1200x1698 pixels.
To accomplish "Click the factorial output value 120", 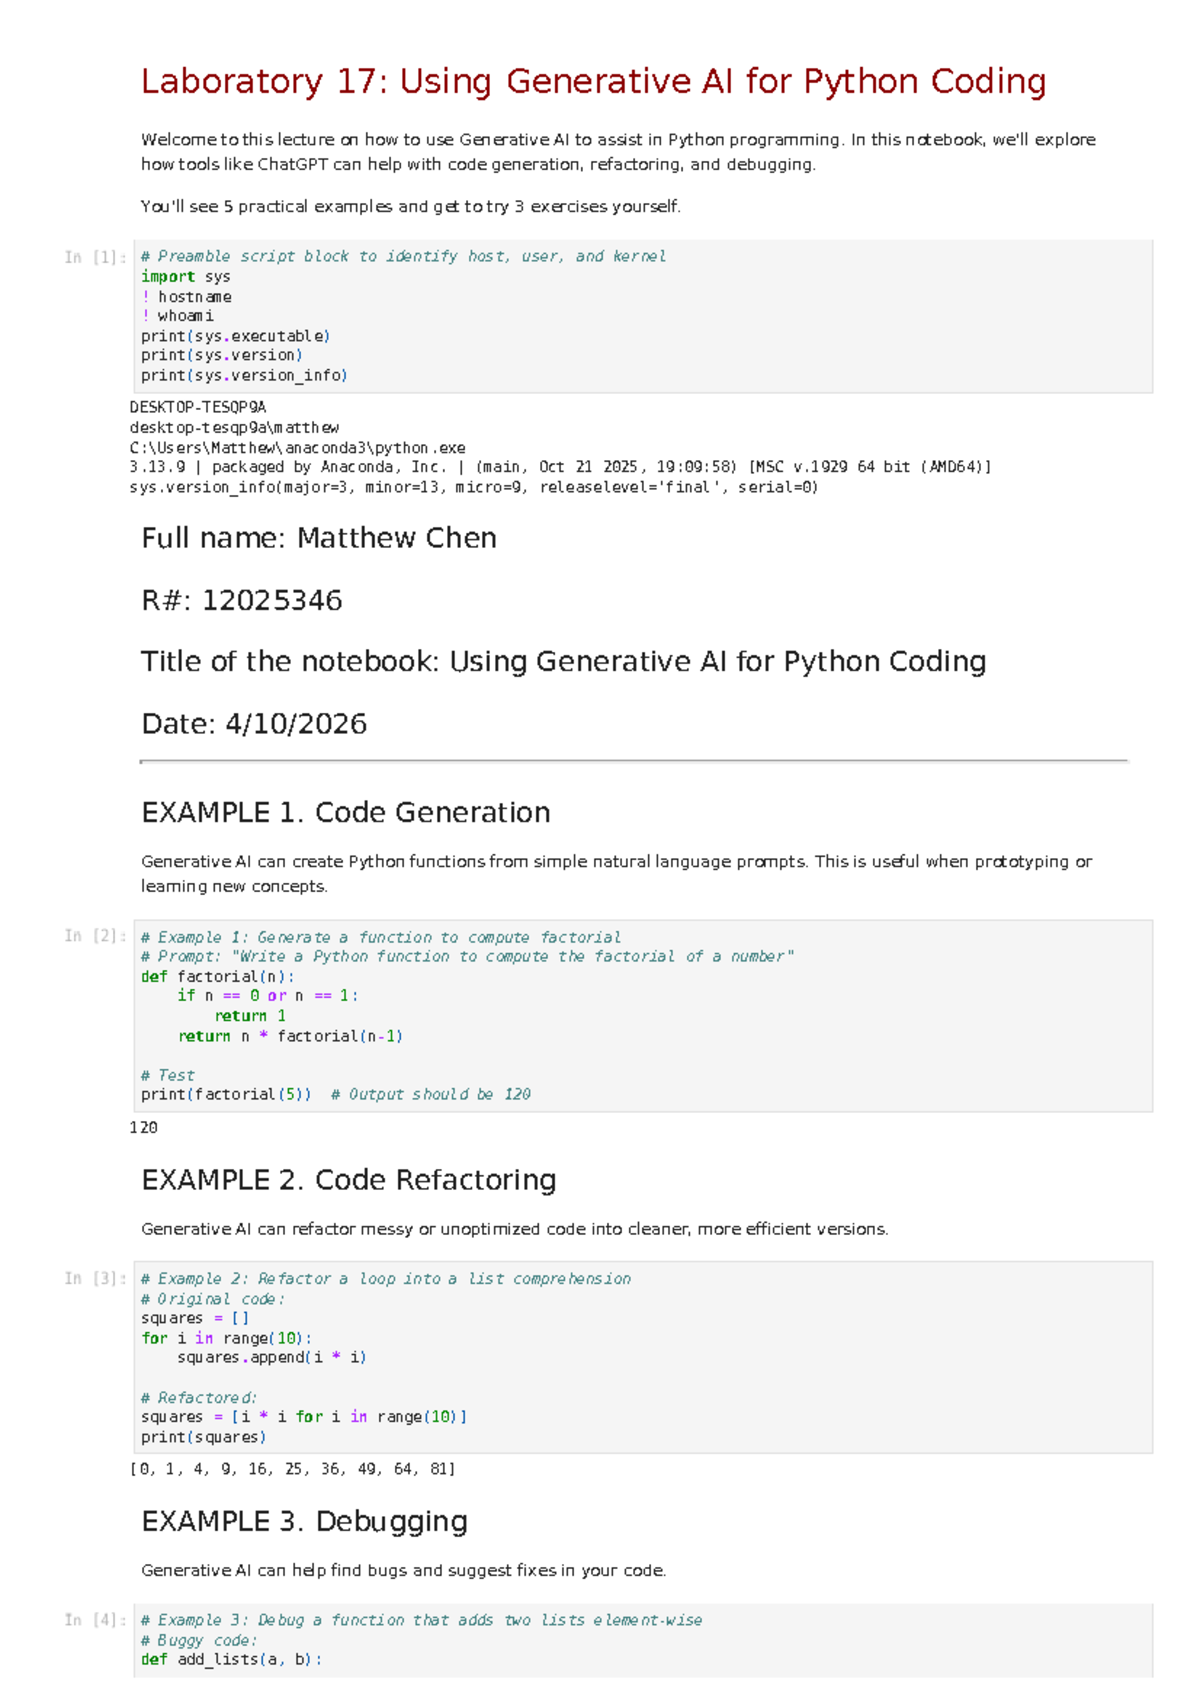I will point(144,1127).
